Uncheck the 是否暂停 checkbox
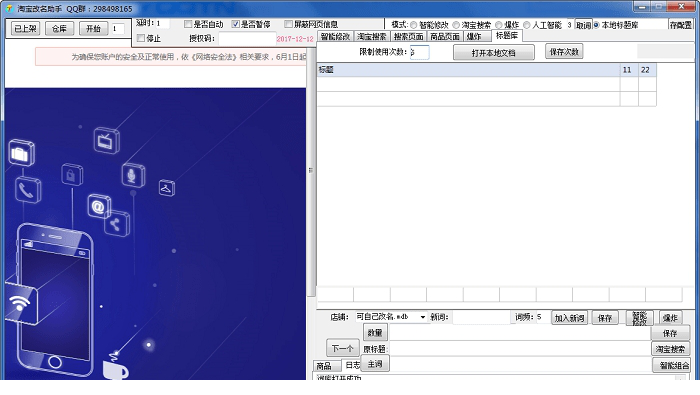Image resolution: width=700 pixels, height=395 pixels. pos(236,24)
